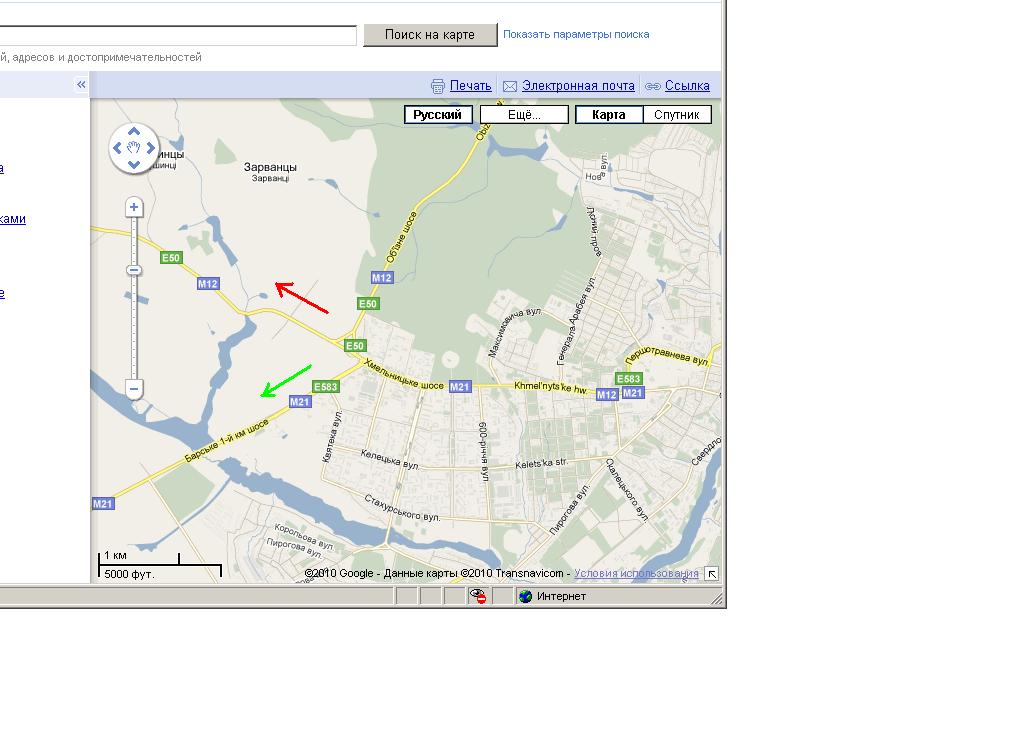Zoom in using the plus button
The image size is (1022, 738).
134,207
